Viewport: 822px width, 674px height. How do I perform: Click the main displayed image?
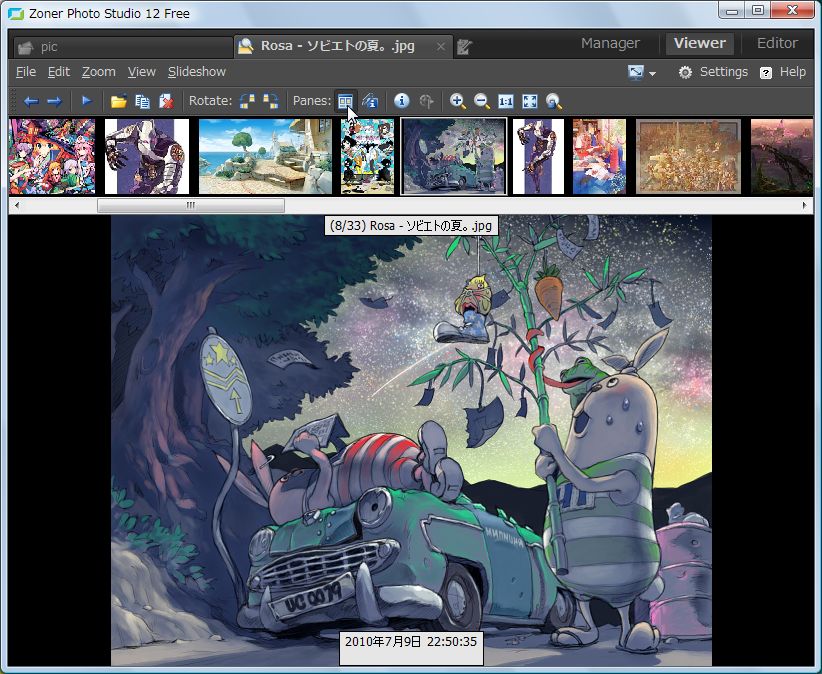[411, 440]
